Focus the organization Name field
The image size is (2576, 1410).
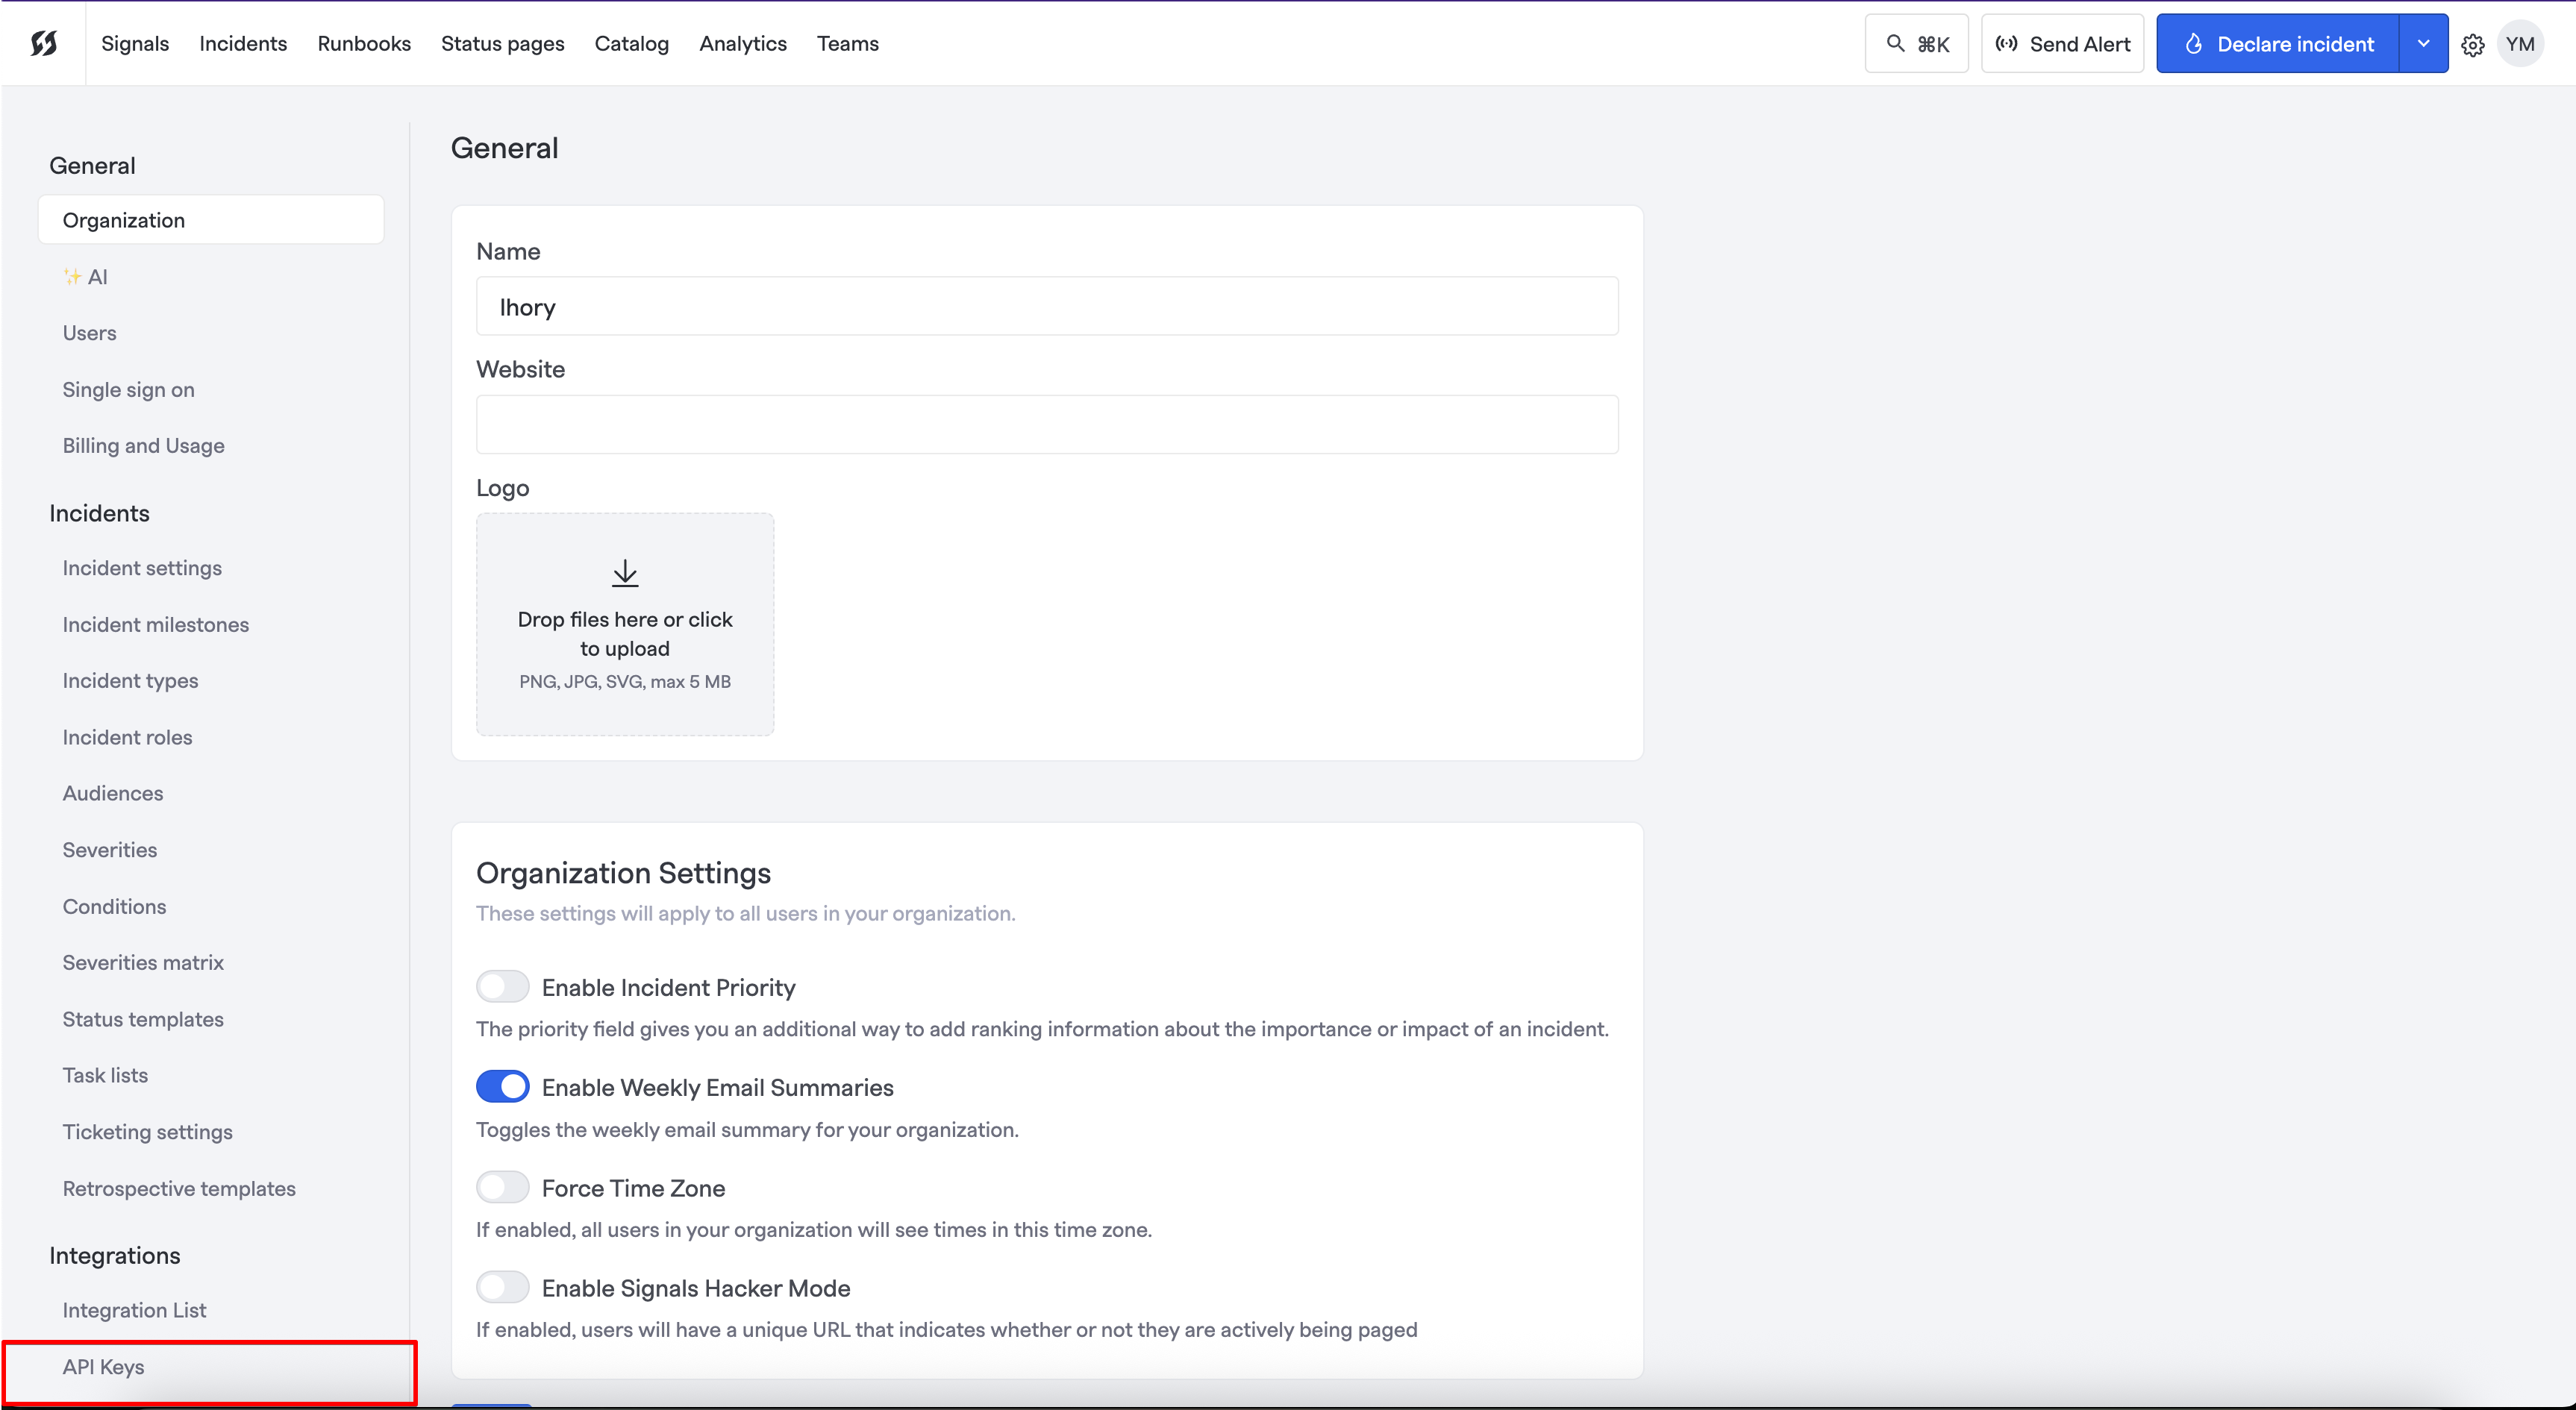click(x=1046, y=307)
